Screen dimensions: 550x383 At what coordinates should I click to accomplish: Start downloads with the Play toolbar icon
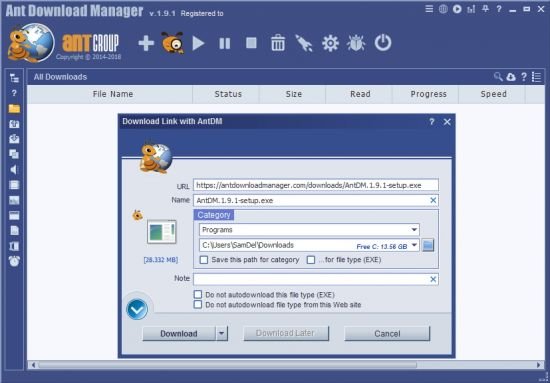198,43
